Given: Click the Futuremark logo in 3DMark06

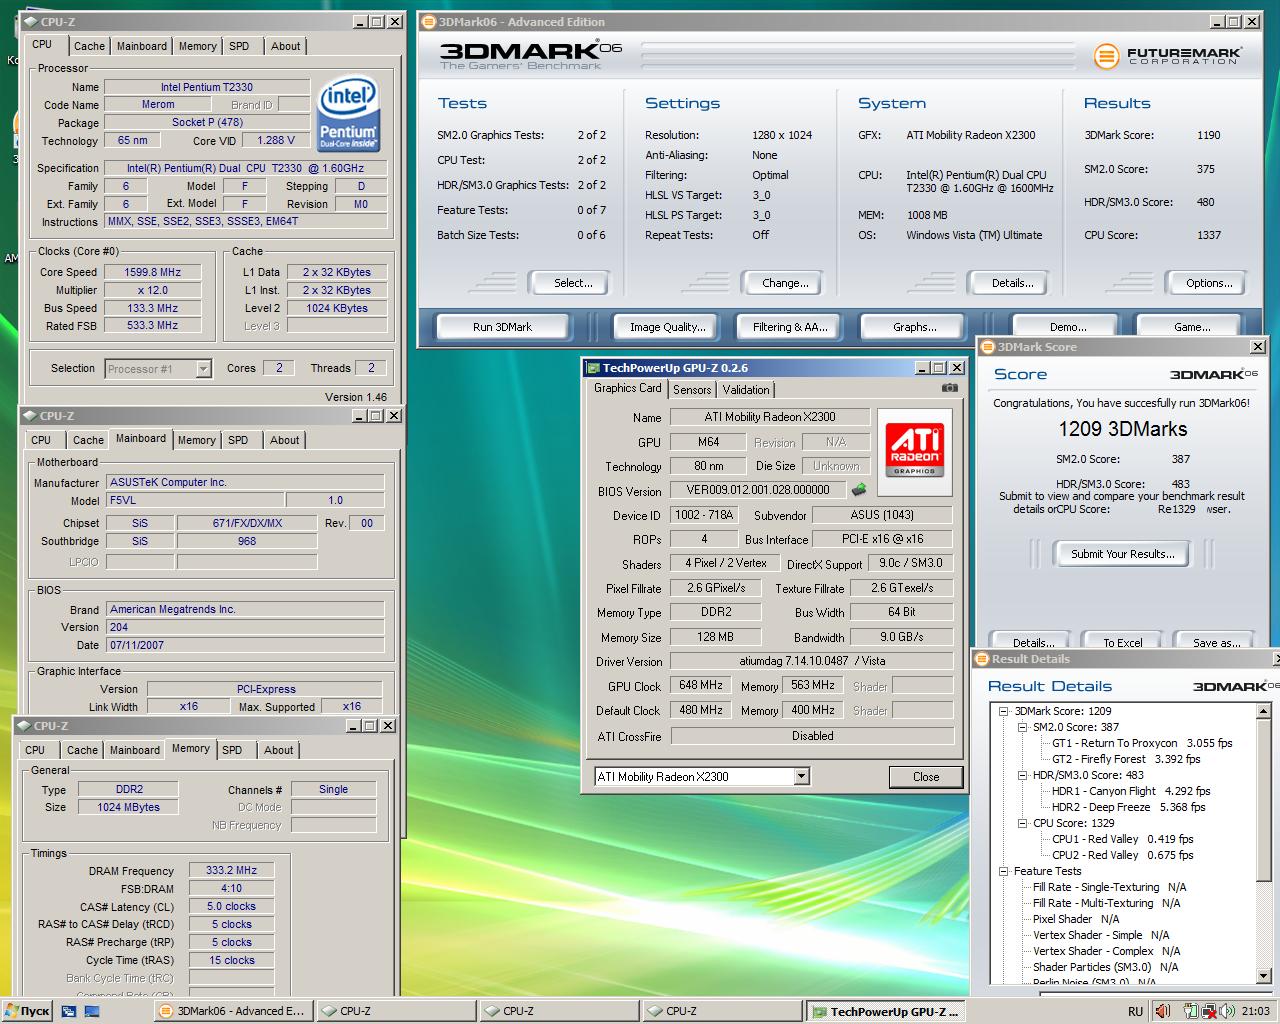Looking at the screenshot, I should 1167,55.
